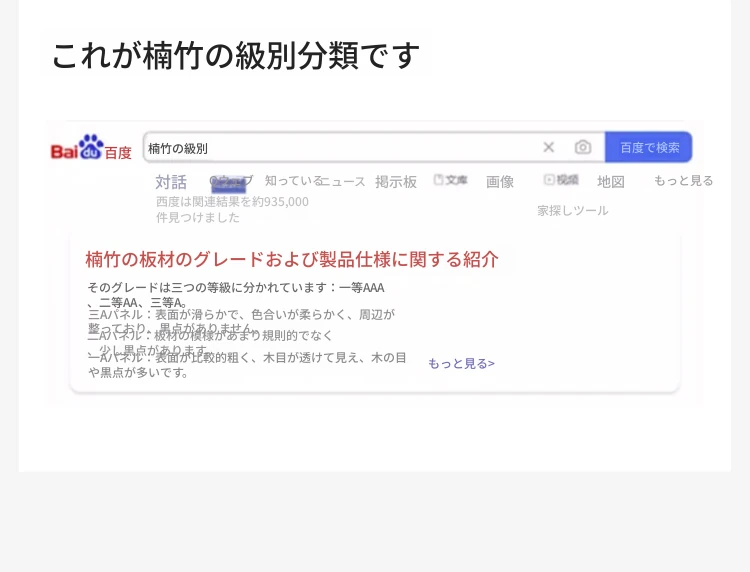
Task: Clear the search query with the X icon
Action: [x=548, y=147]
